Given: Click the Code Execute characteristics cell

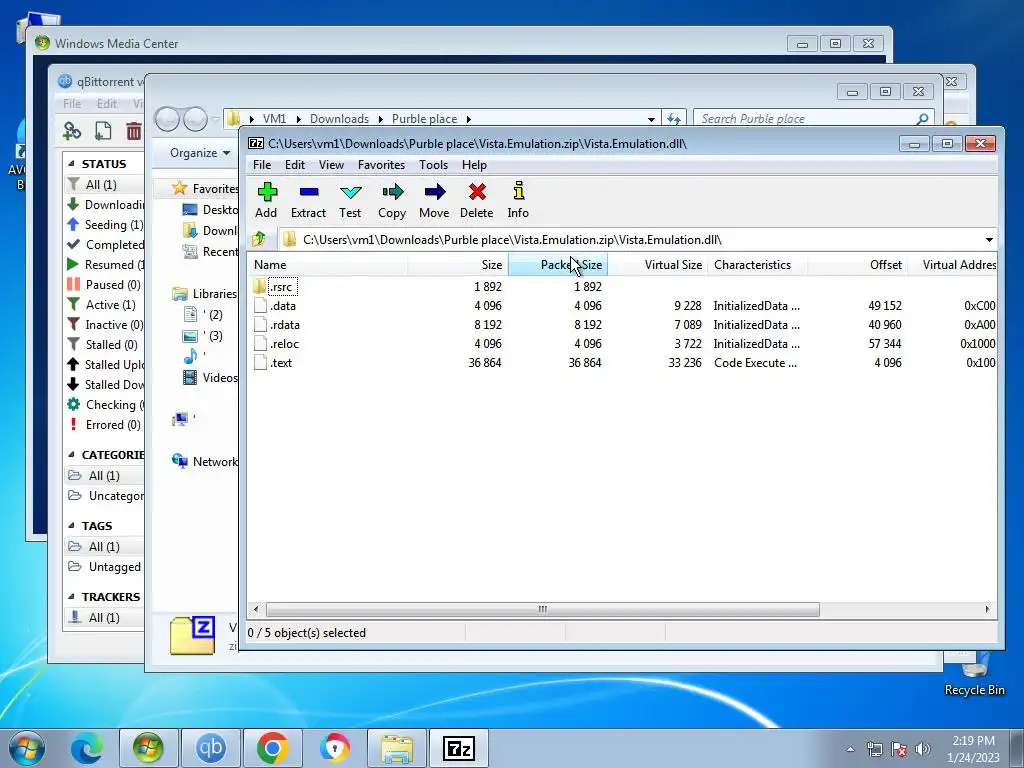Looking at the screenshot, I should click(756, 362).
